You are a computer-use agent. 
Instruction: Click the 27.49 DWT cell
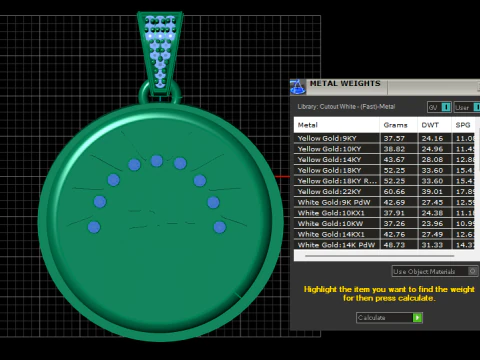pos(434,234)
